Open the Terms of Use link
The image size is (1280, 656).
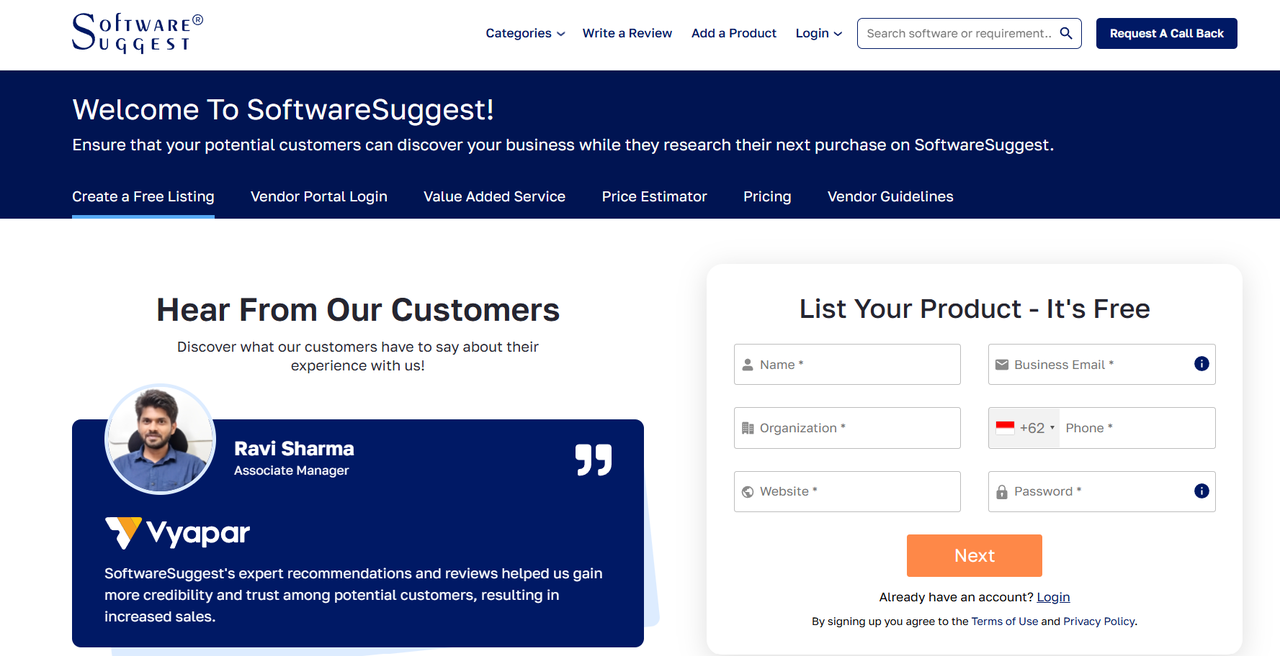click(1005, 621)
